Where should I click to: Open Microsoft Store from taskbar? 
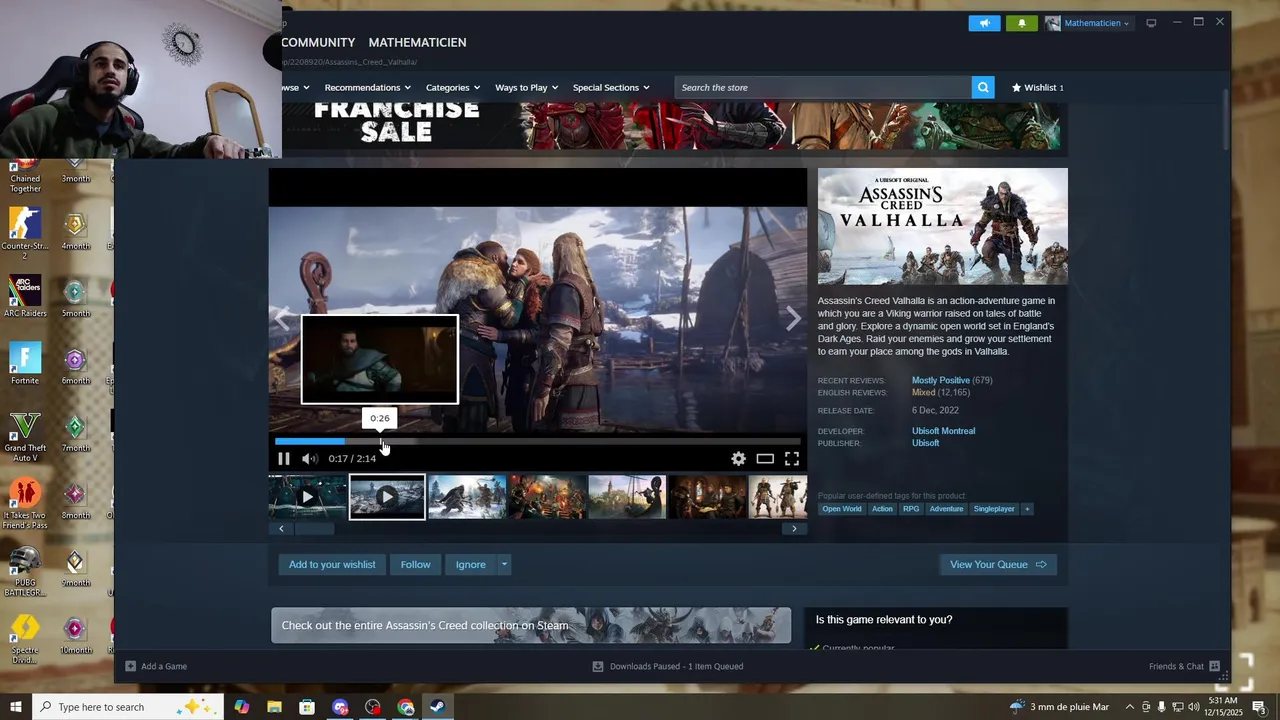click(307, 707)
